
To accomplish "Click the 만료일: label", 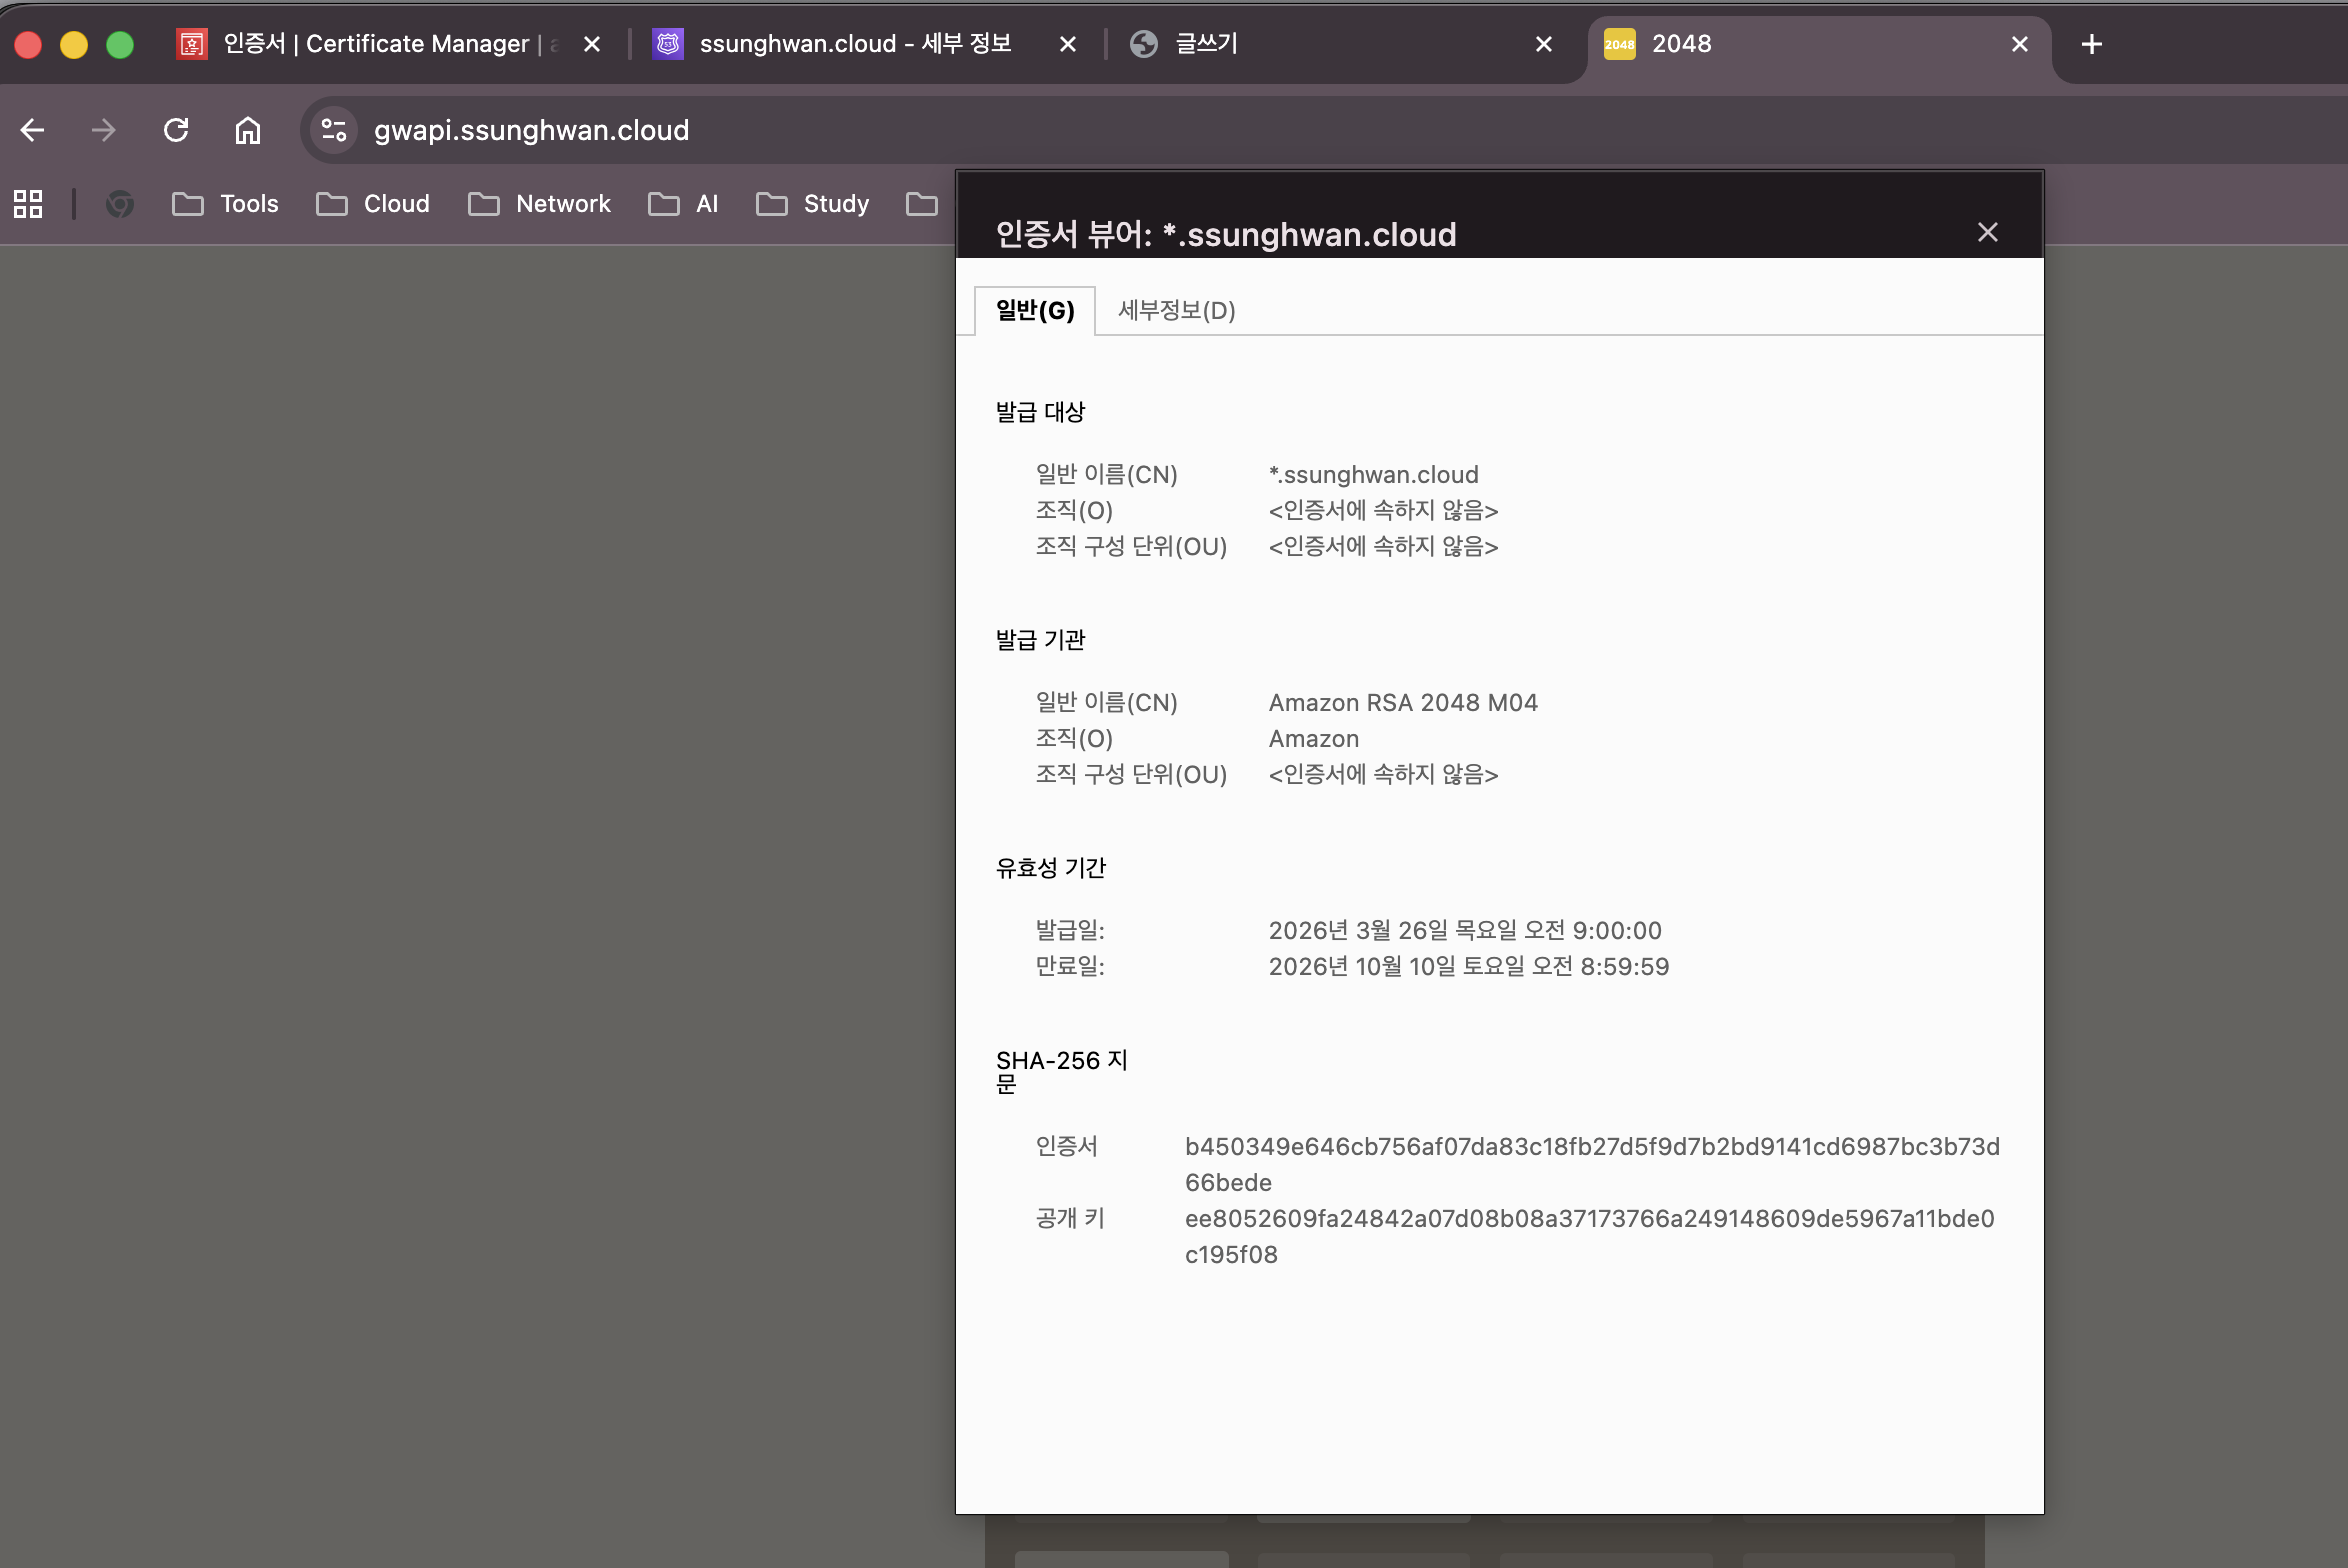I will [x=1070, y=967].
